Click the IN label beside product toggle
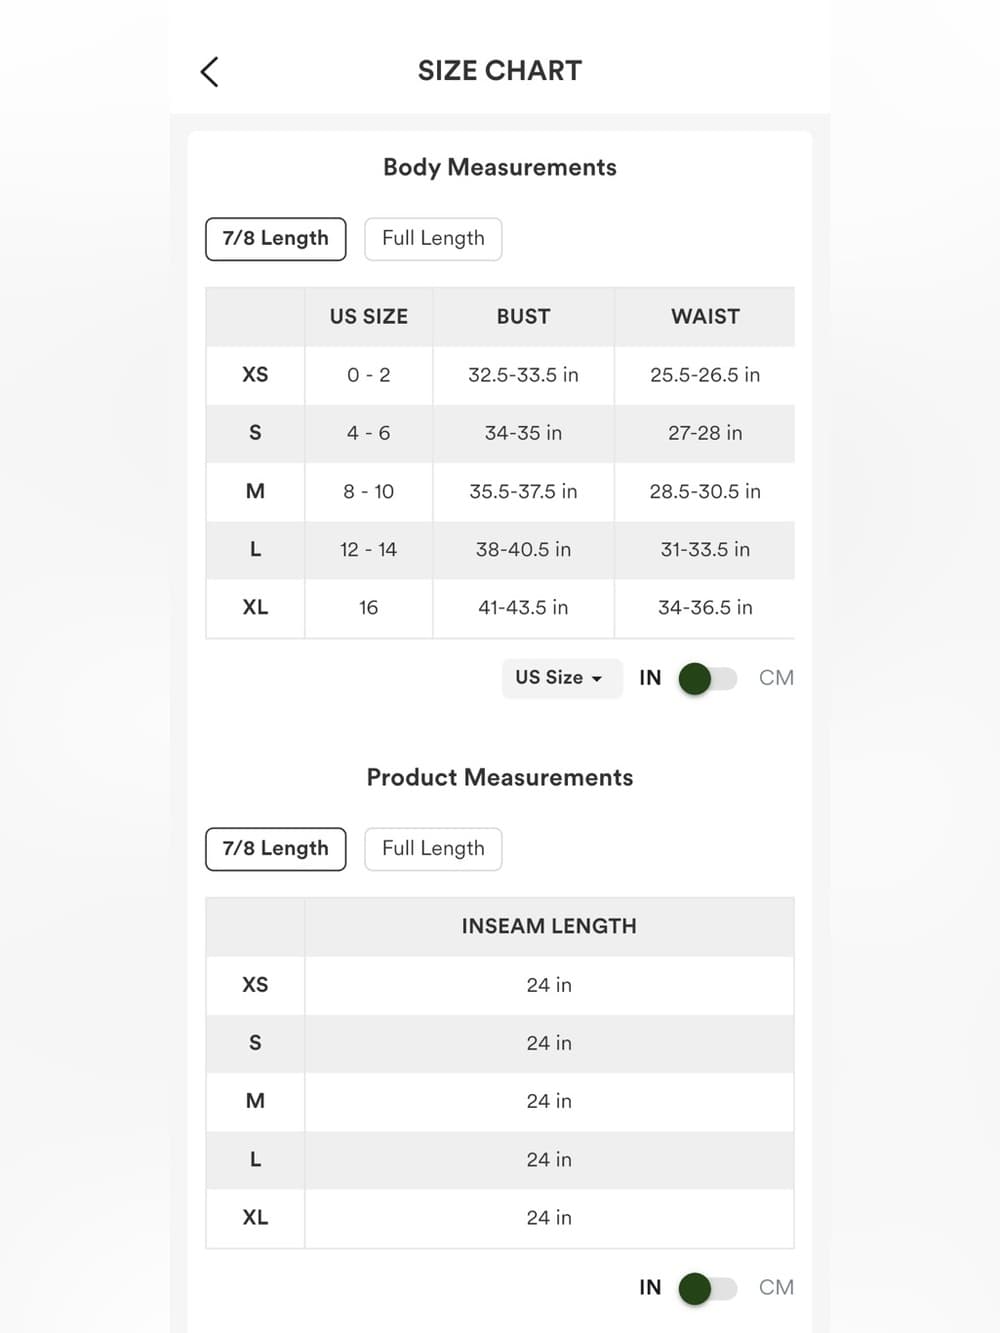 [650, 1288]
